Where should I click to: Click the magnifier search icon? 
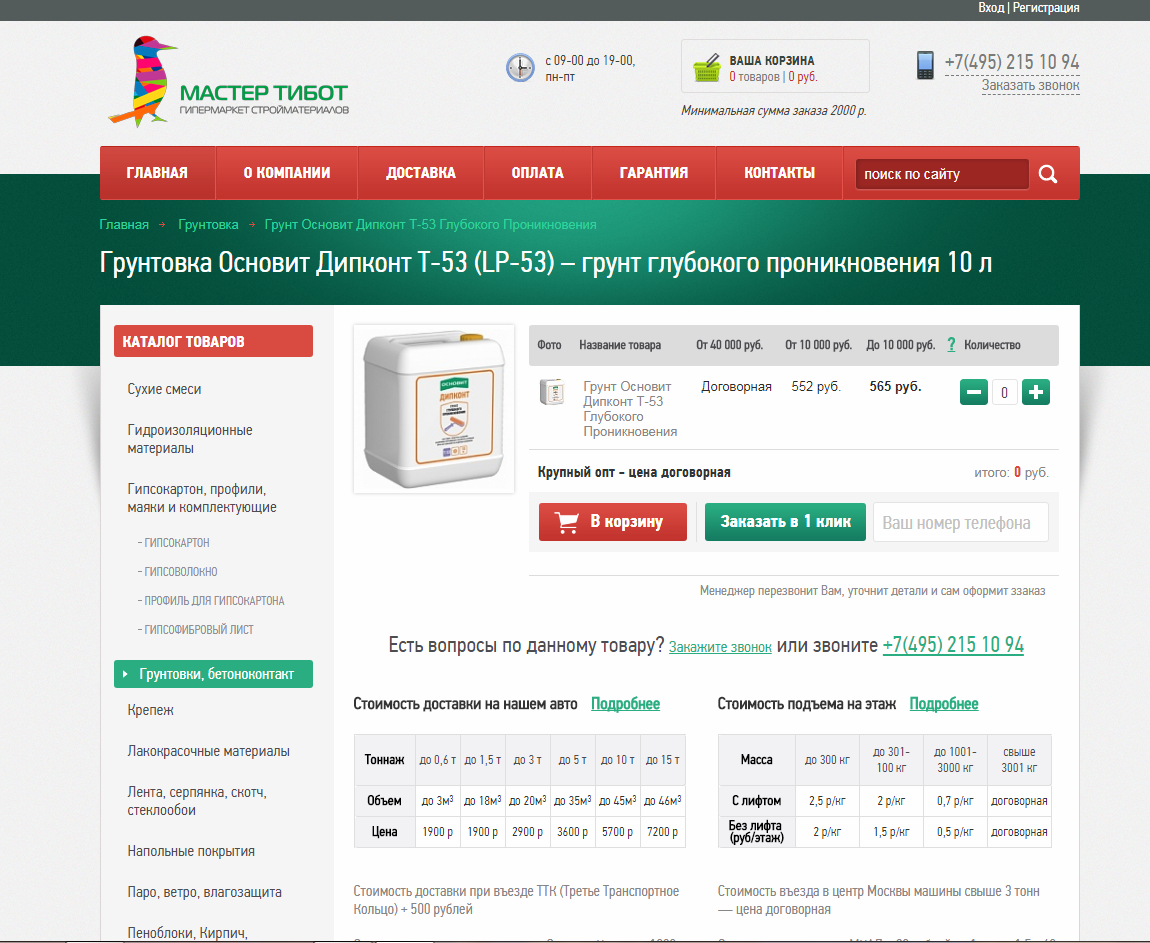[x=1048, y=174]
